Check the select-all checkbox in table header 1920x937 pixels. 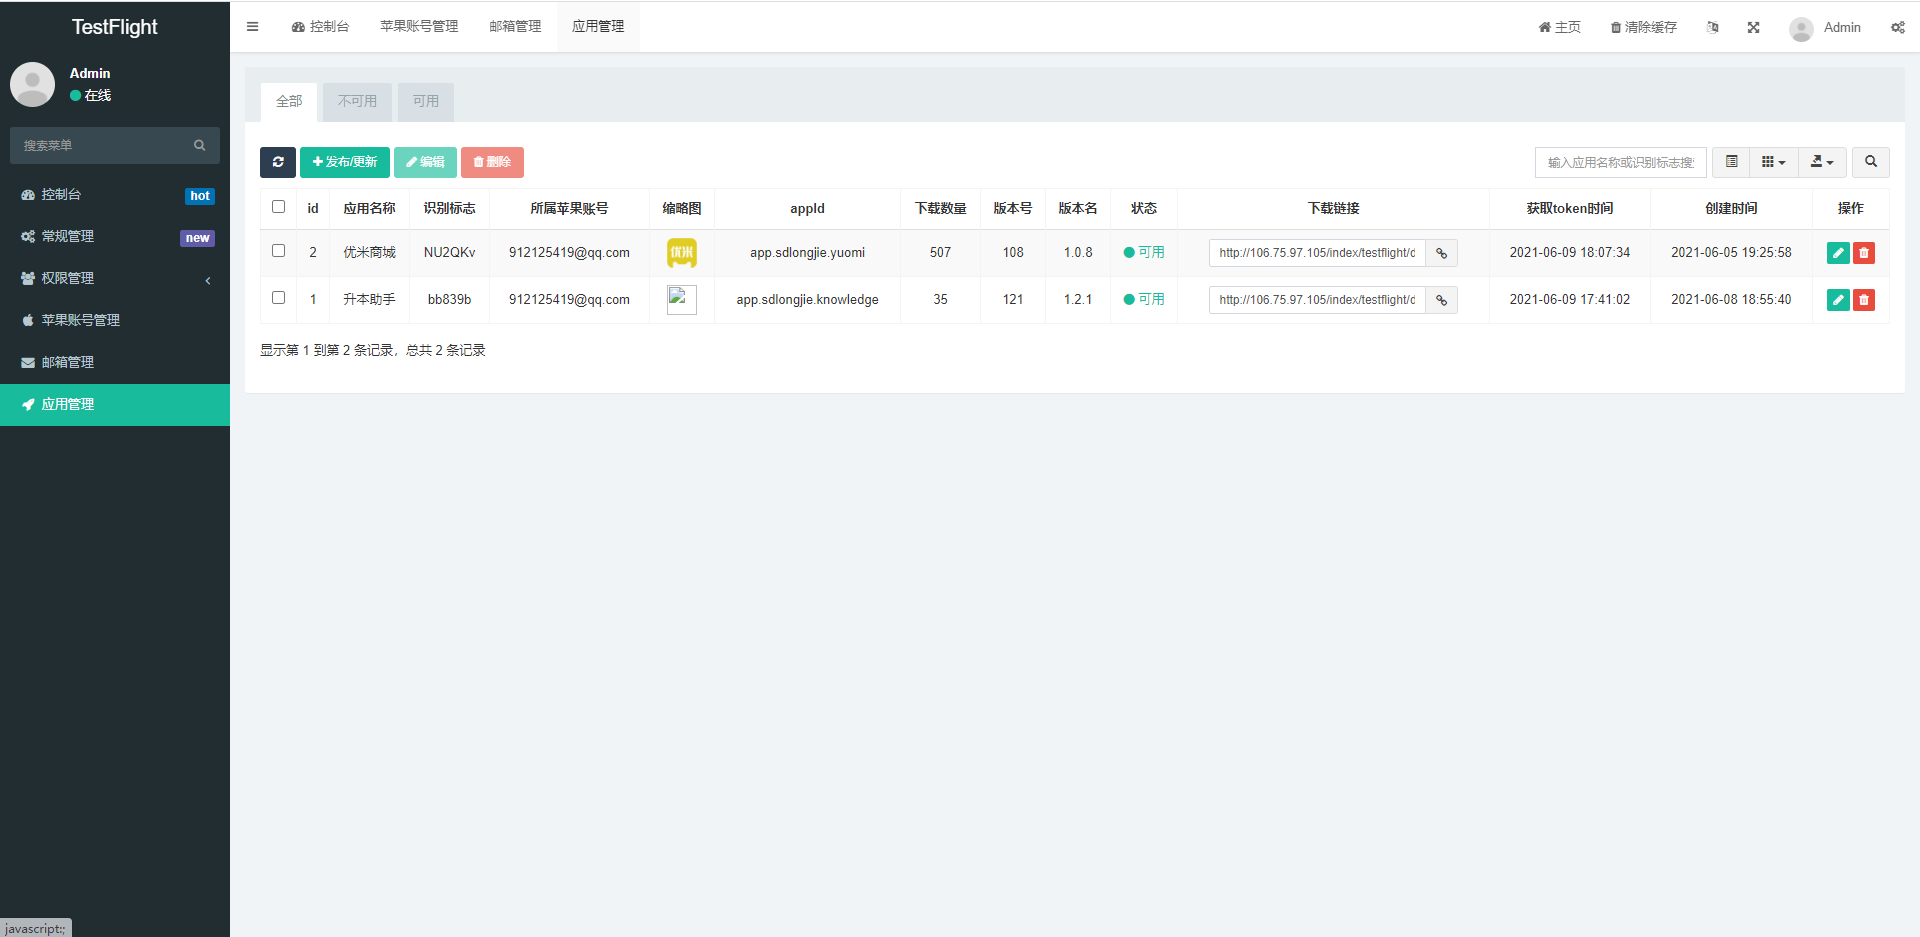(x=278, y=207)
